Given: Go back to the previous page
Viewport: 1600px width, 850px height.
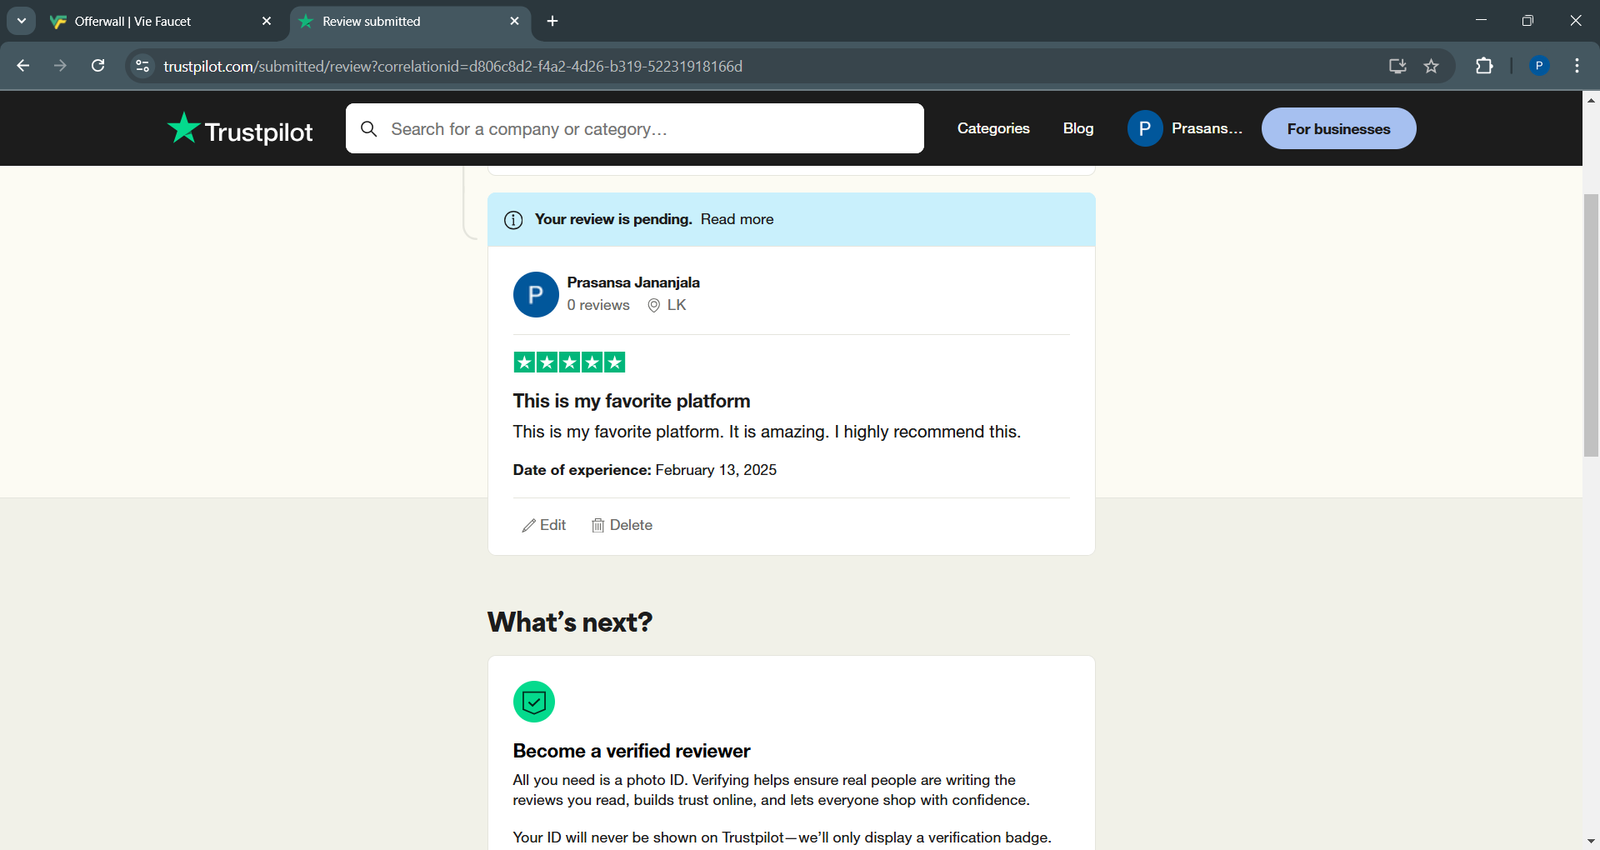Looking at the screenshot, I should coord(23,66).
